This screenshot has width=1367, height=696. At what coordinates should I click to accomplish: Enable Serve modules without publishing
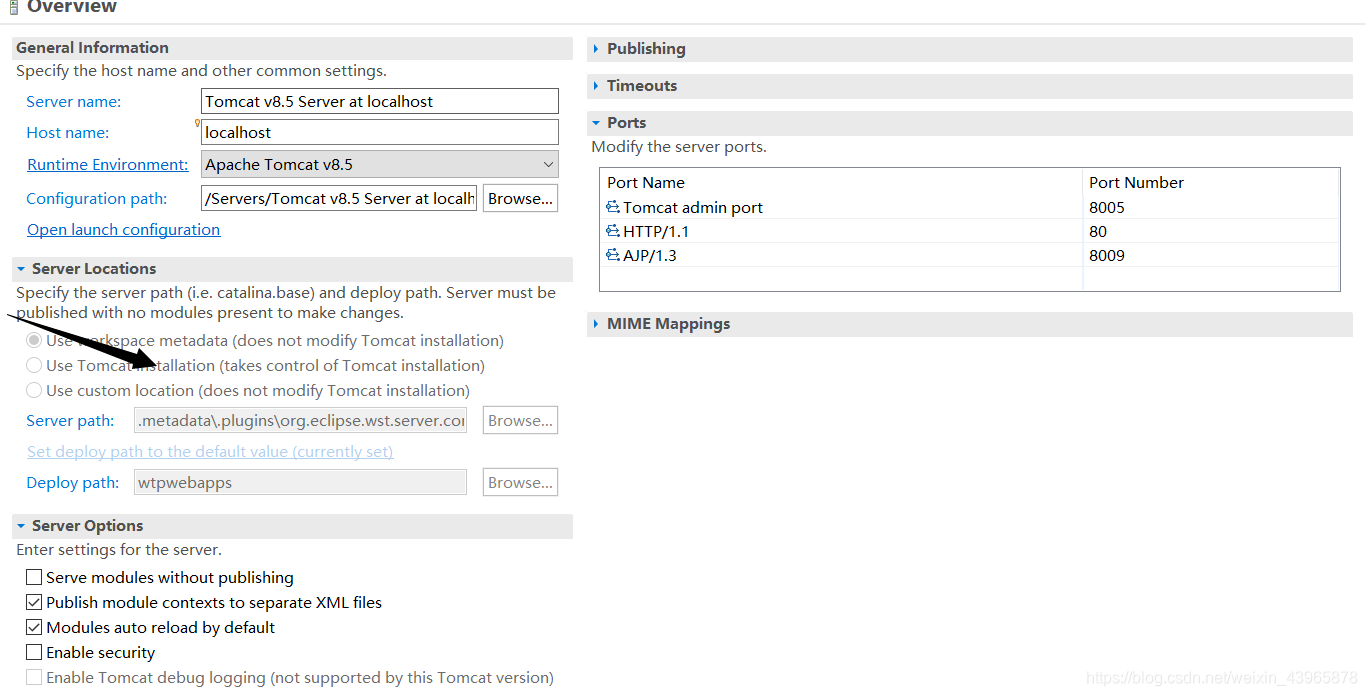click(x=34, y=577)
